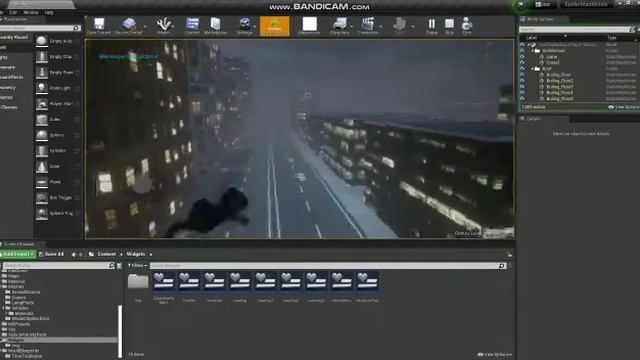The height and width of the screenshot is (360, 640).
Task: Toggle visibility of Building_Floor2 in outliner
Action: (522, 81)
